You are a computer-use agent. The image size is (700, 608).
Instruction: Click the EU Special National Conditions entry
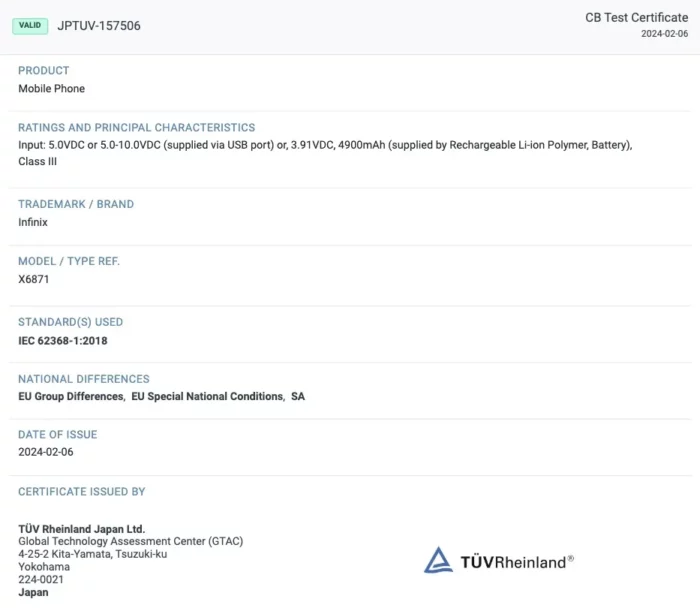[x=207, y=397]
